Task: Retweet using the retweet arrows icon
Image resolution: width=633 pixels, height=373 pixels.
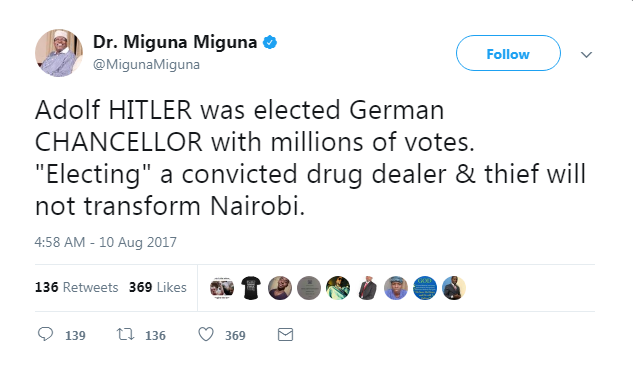Action: pos(125,334)
